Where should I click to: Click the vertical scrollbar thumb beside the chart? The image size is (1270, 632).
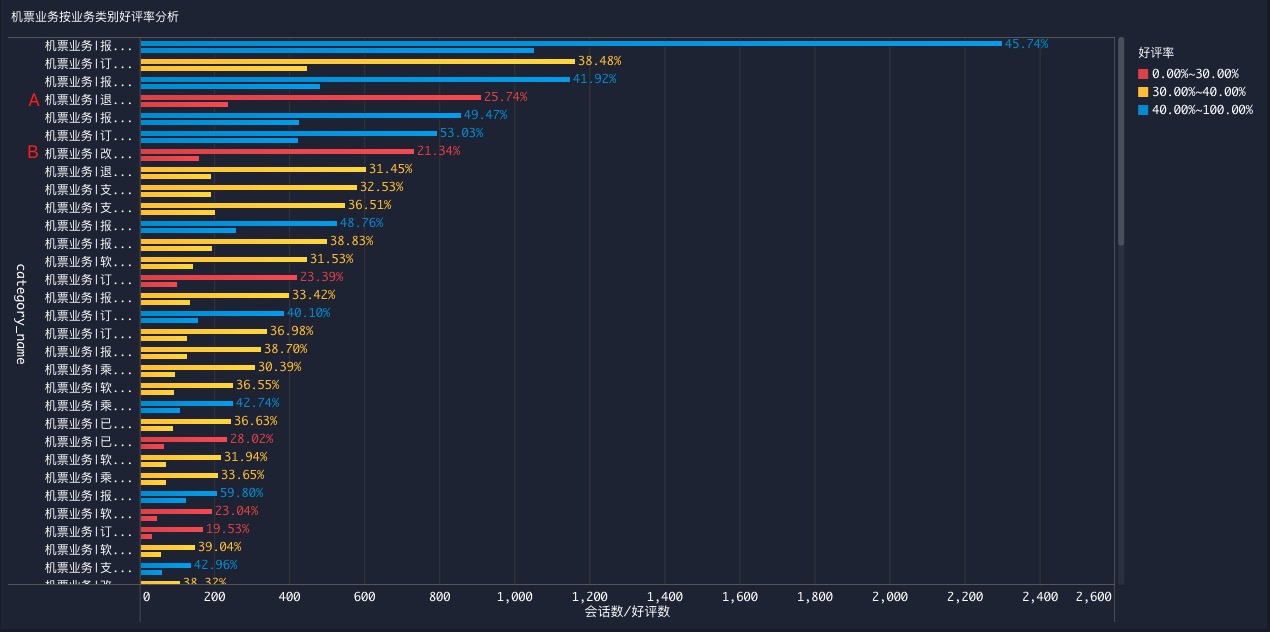click(1121, 140)
